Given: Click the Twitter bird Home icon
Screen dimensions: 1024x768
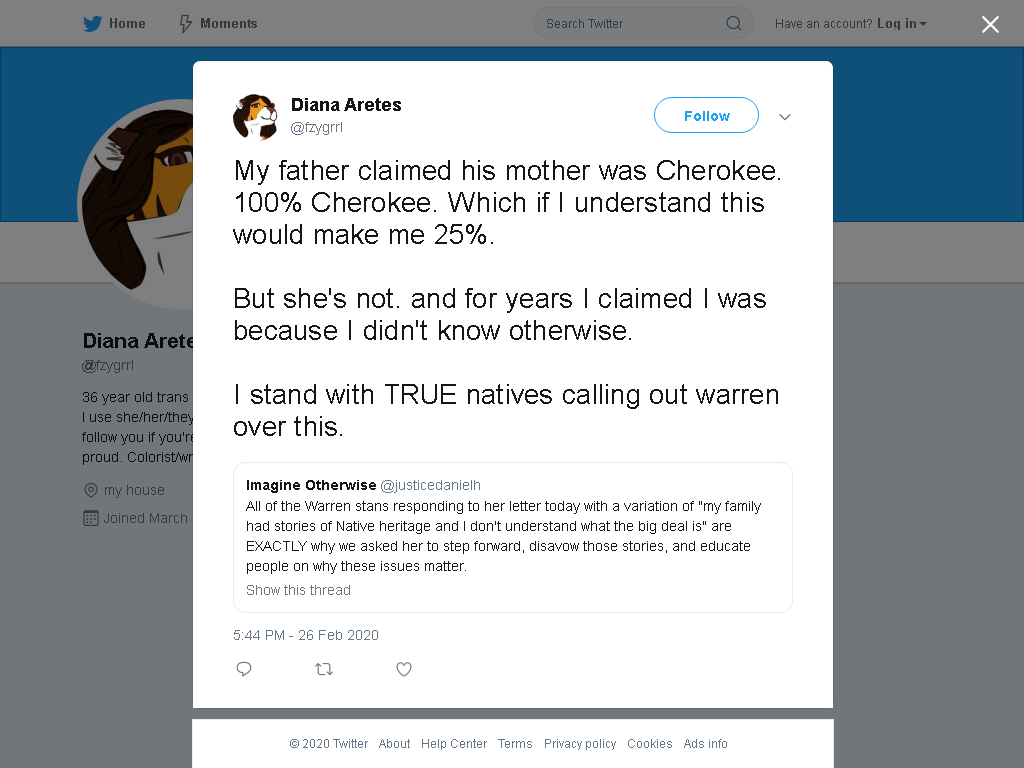Looking at the screenshot, I should [92, 24].
